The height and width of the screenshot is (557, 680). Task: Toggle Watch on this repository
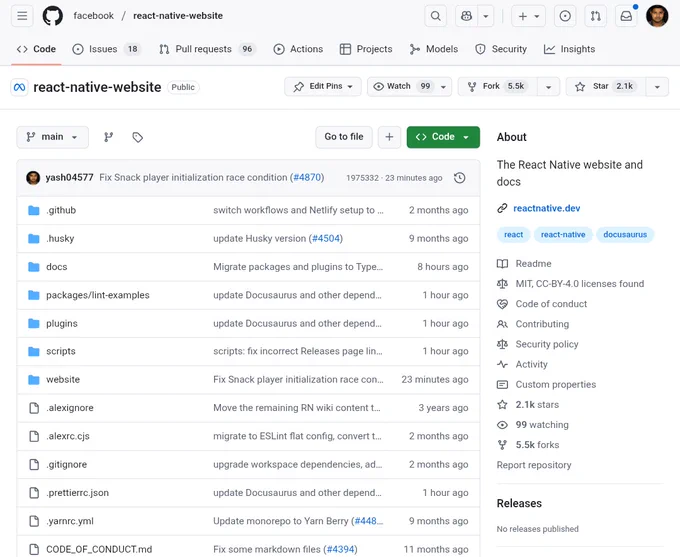pos(402,86)
